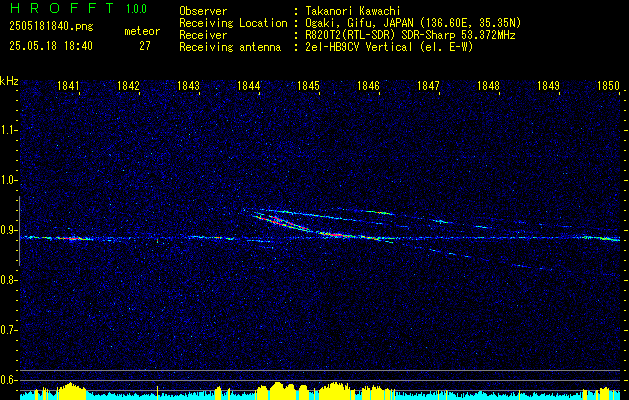Click the date 25.05.18 18:40

pos(51,46)
